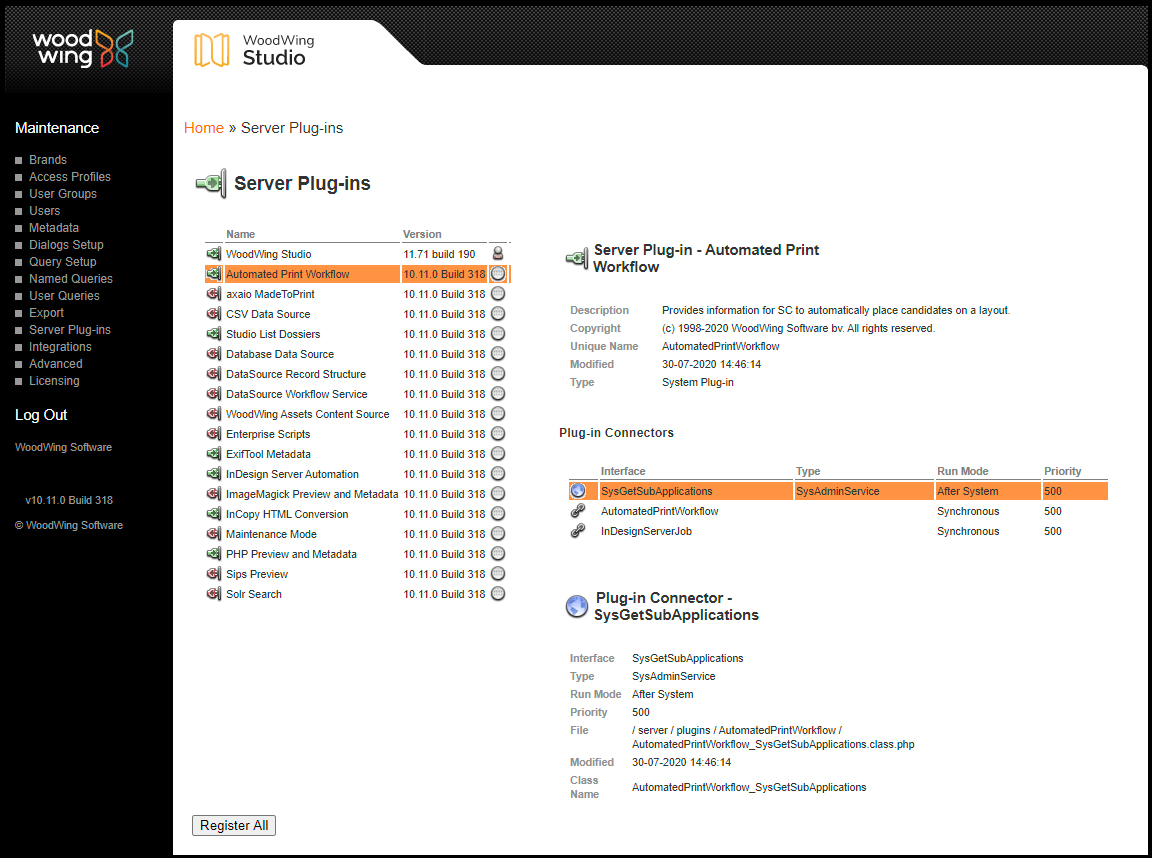Image resolution: width=1152 pixels, height=858 pixels.
Task: Open User Queries in the sidebar
Action: point(64,295)
